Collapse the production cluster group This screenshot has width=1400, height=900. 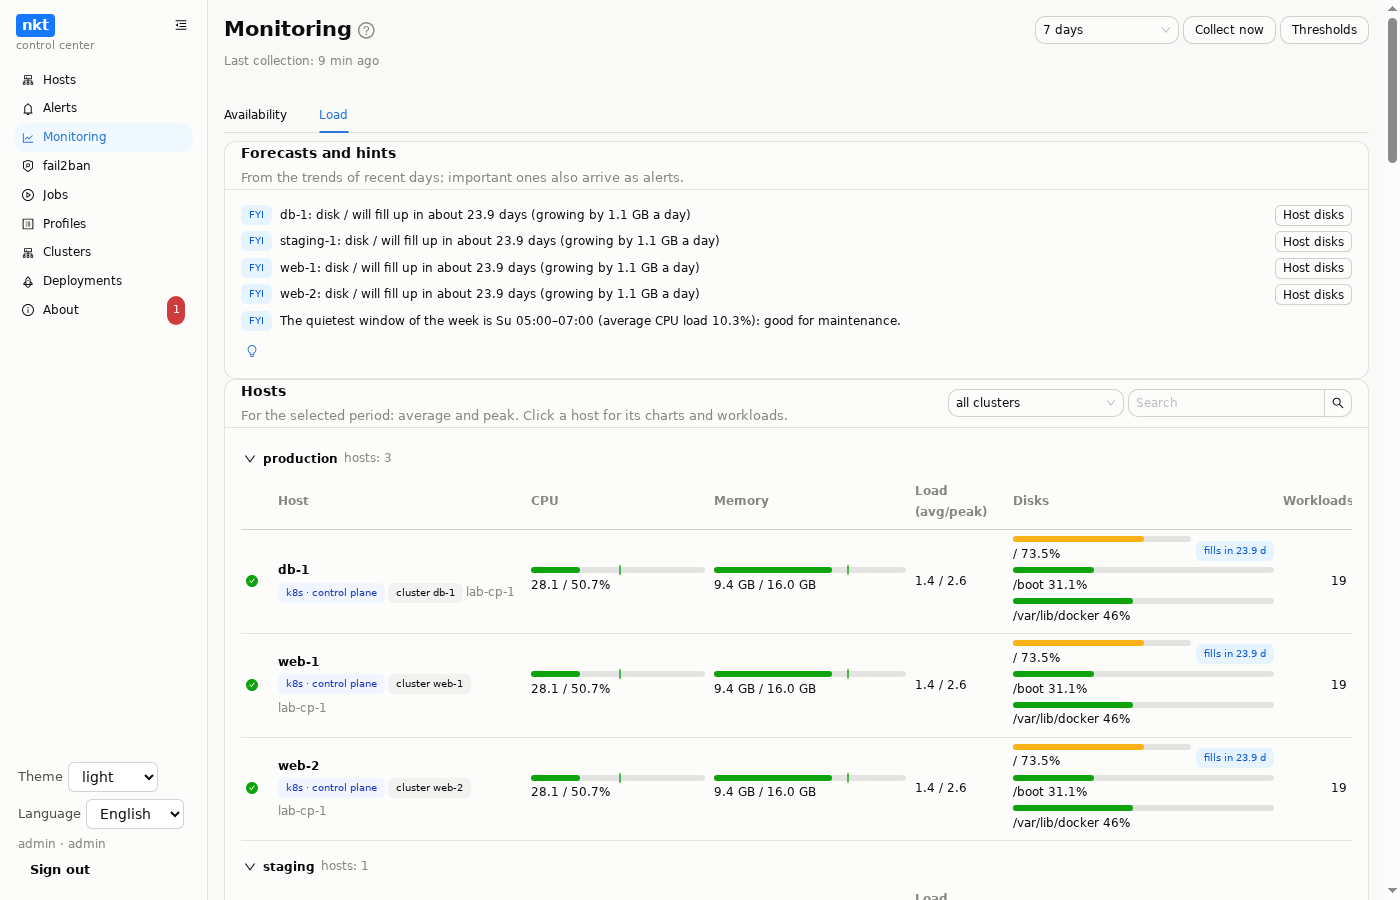[x=250, y=459]
